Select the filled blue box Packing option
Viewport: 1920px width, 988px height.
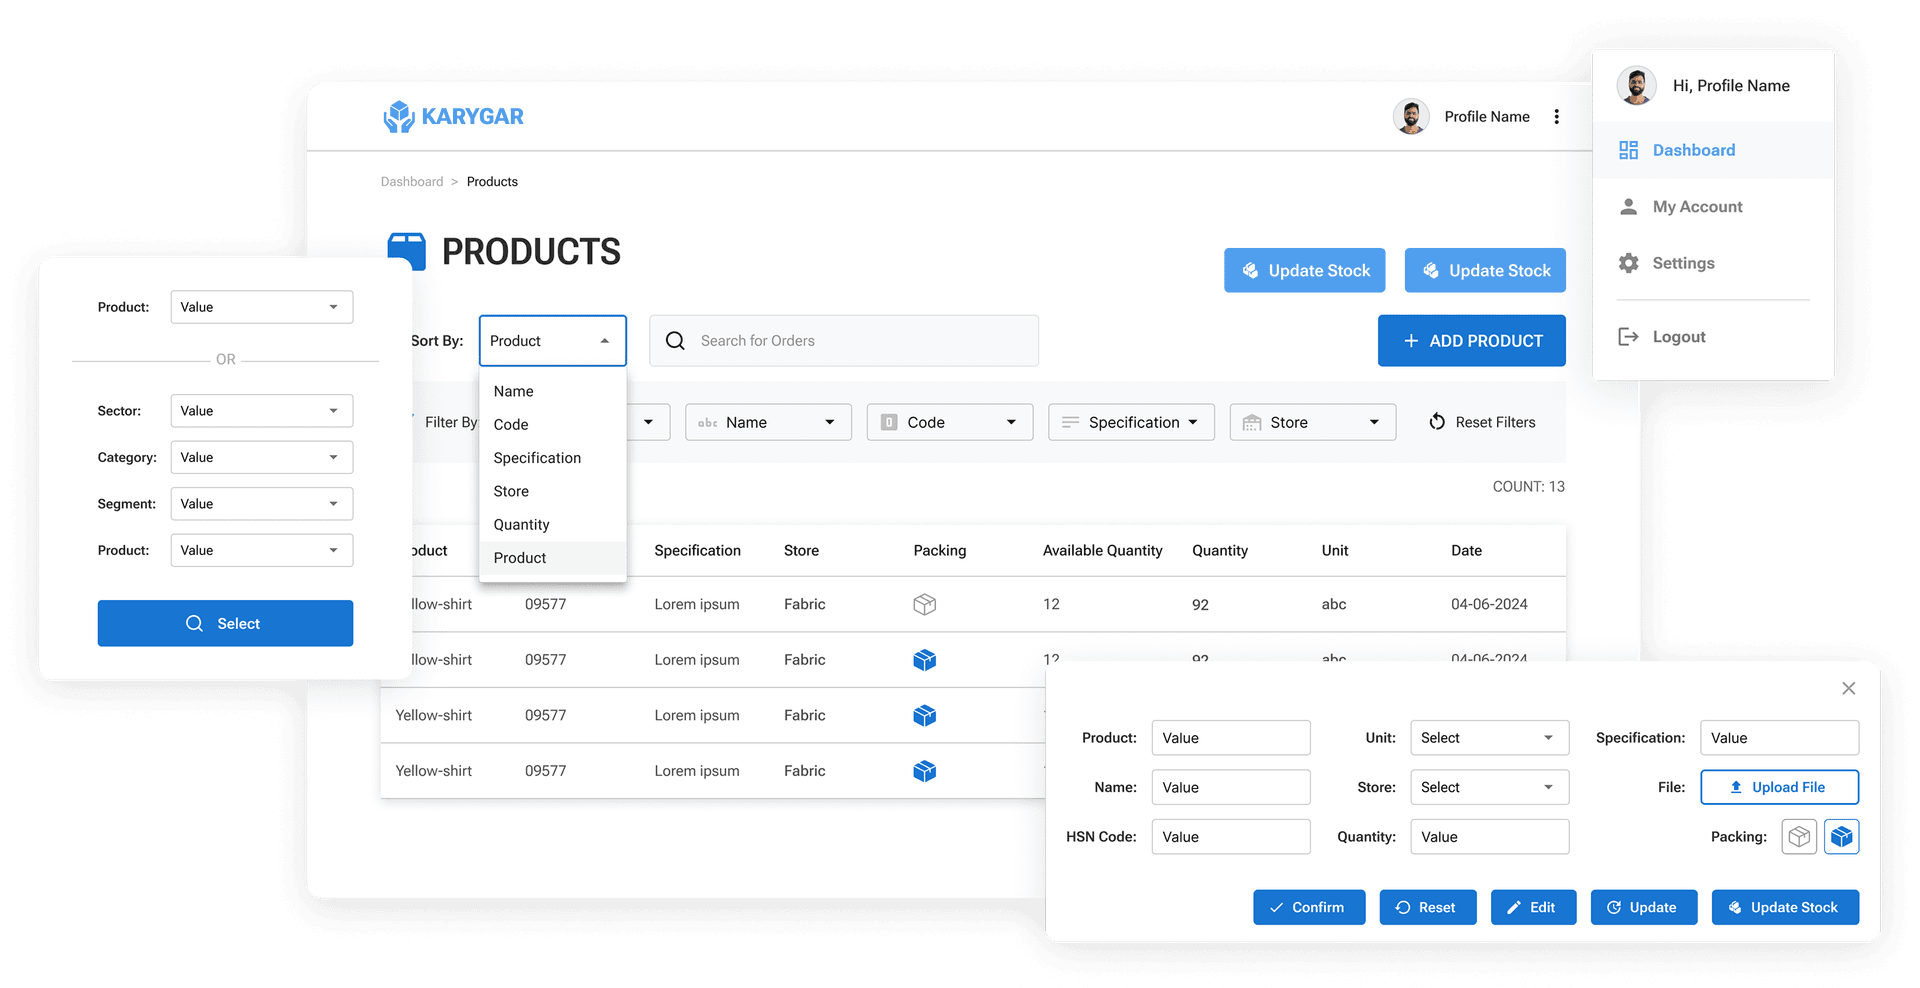pyautogui.click(x=1841, y=837)
